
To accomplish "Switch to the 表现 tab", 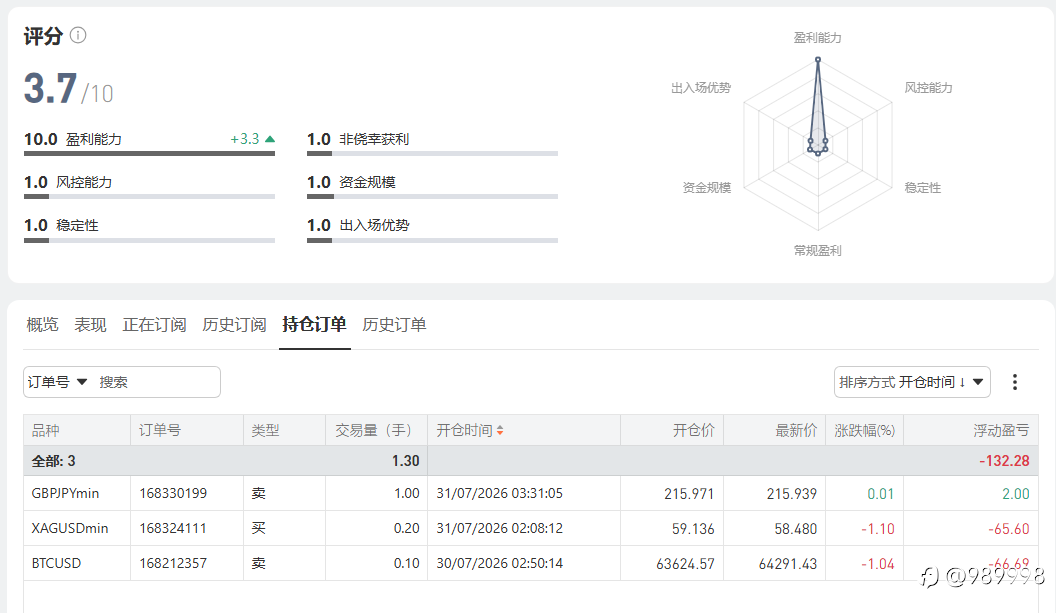I will point(90,325).
